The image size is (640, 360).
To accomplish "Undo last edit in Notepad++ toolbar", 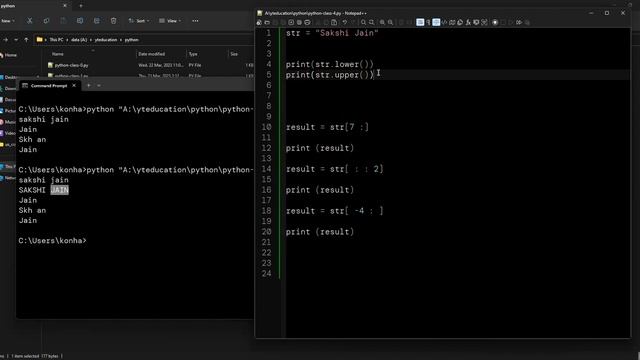I will pos(345,22).
